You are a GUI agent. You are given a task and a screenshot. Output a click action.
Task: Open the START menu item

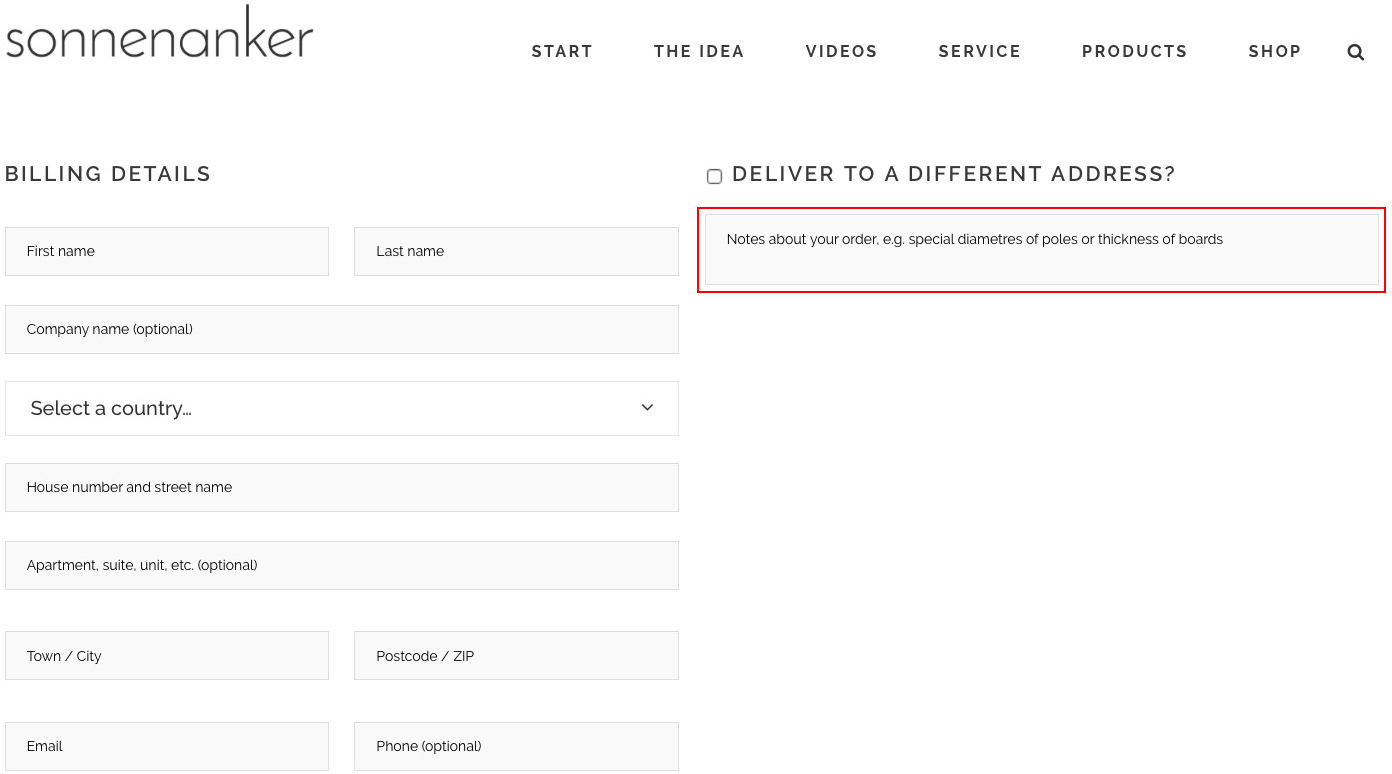click(562, 52)
